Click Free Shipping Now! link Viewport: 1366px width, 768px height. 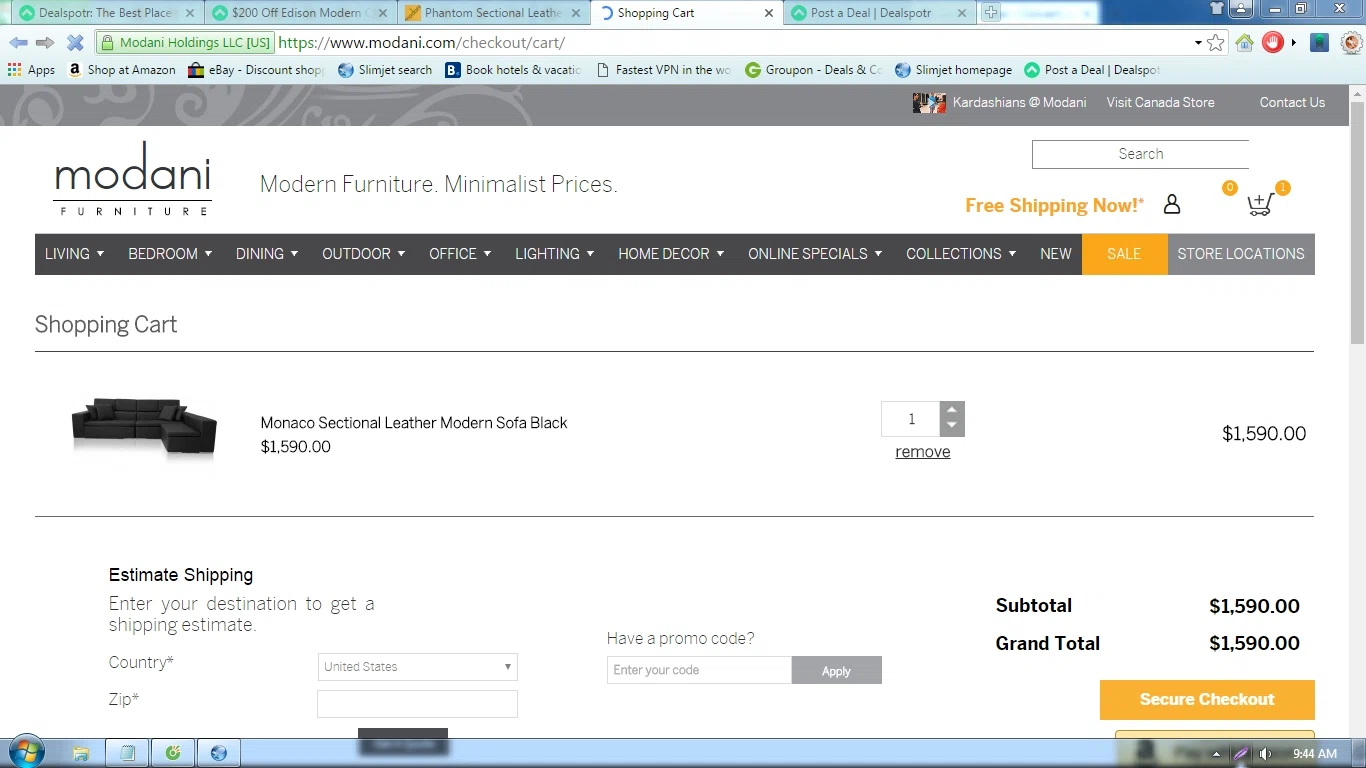1054,205
